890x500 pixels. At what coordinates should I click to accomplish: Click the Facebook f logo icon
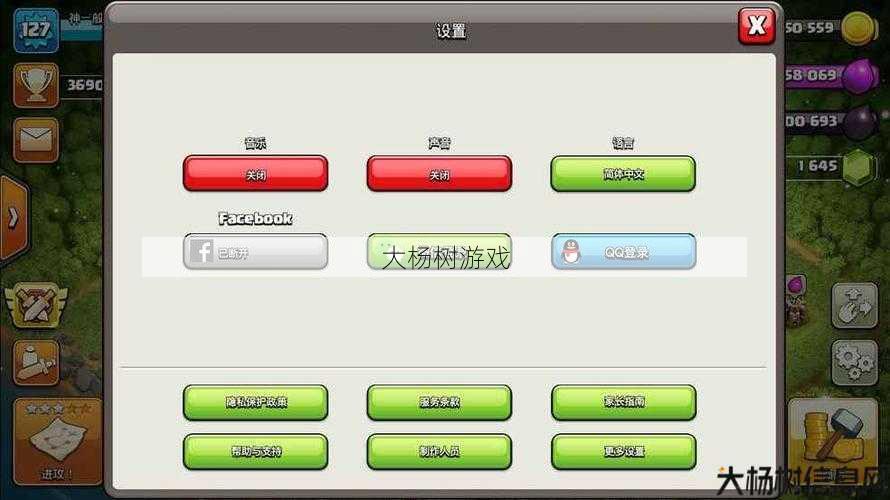pyautogui.click(x=201, y=251)
